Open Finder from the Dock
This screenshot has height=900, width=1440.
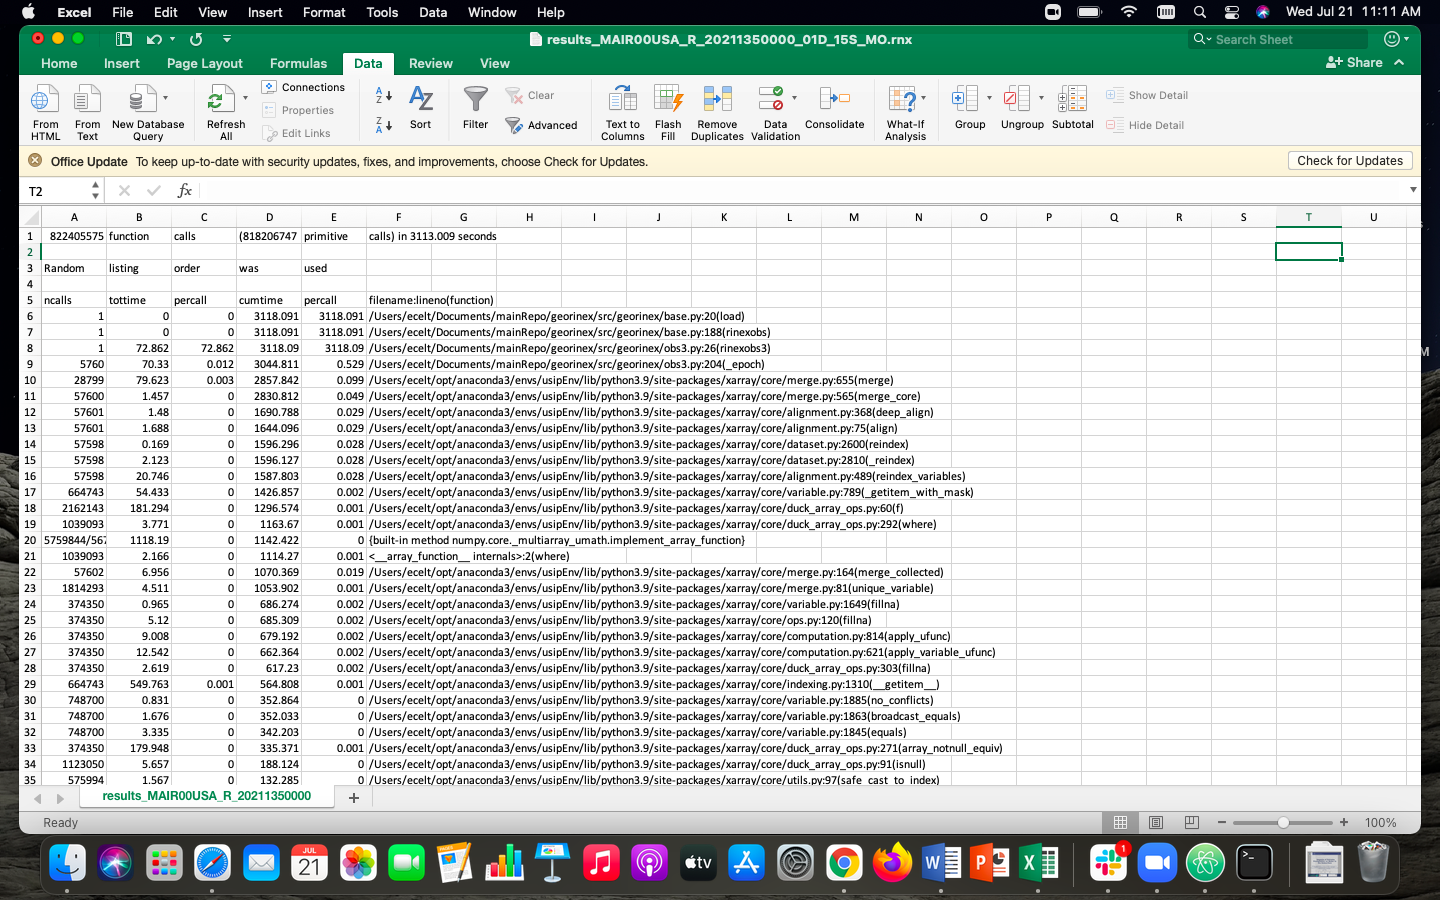67,862
